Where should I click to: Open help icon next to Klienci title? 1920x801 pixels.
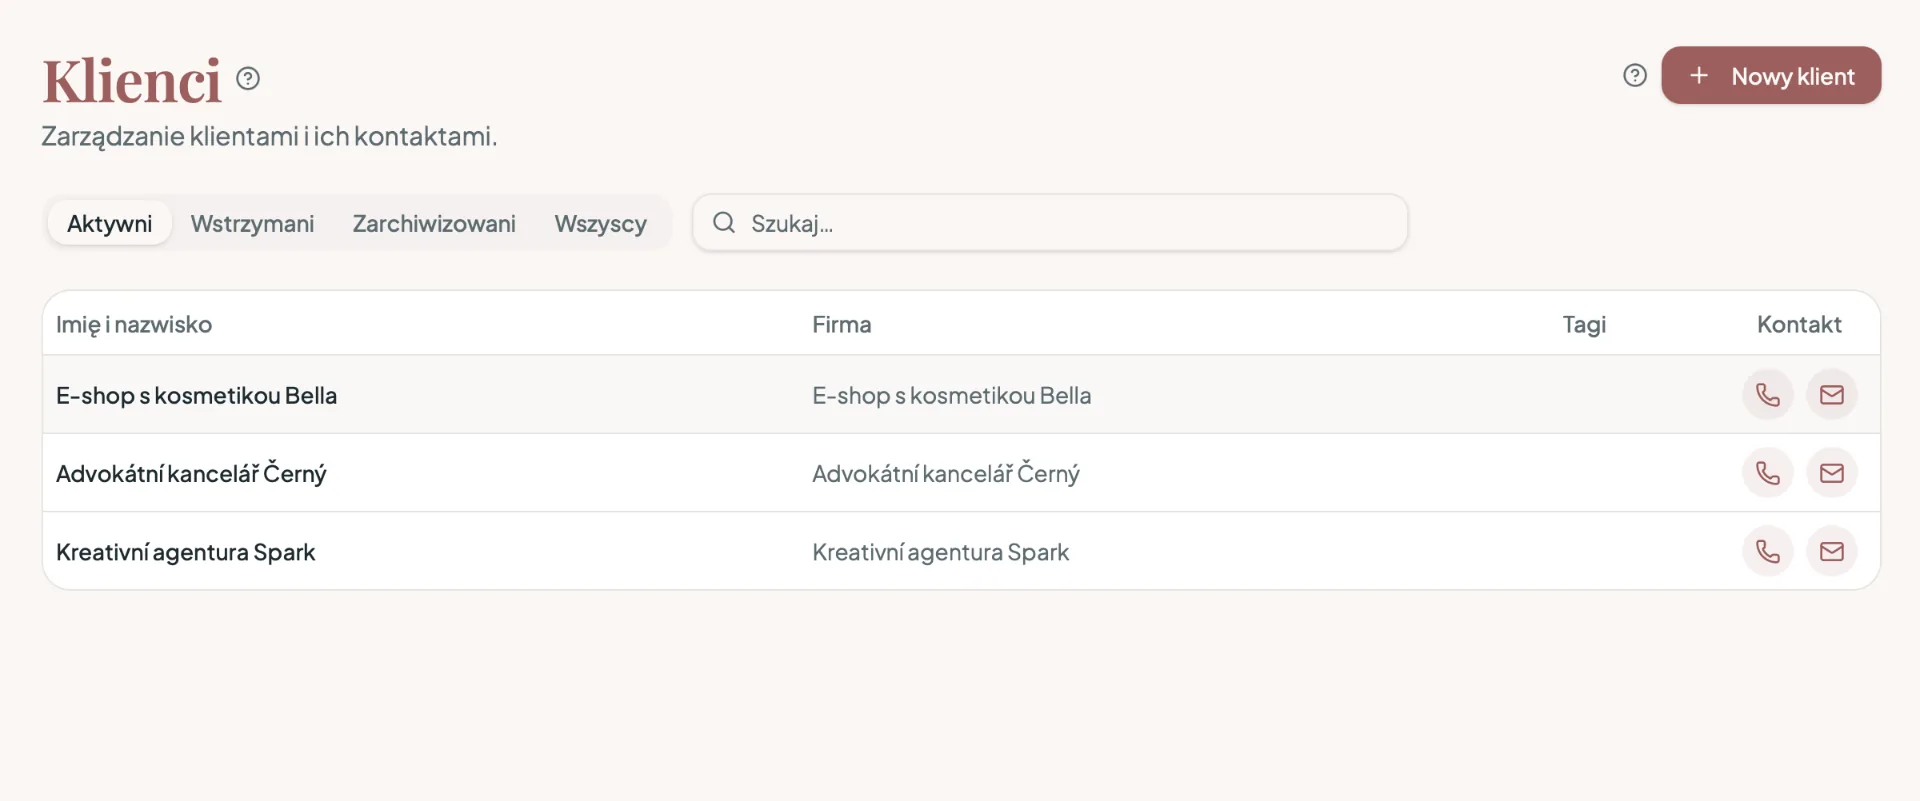pos(248,78)
